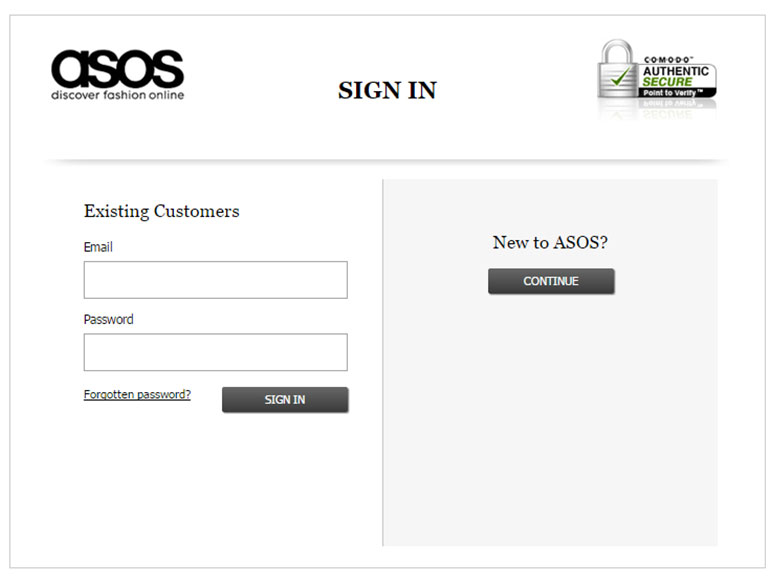Click the Comodo Authentic Secure badge text
The height and width of the screenshot is (584, 772).
tap(677, 77)
